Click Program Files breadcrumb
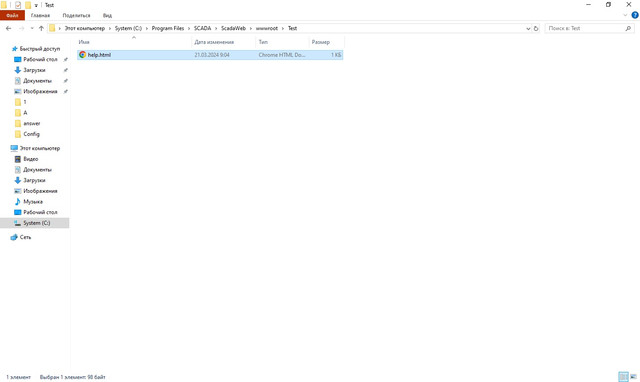Image resolution: width=640 pixels, height=382 pixels. [x=168, y=29]
